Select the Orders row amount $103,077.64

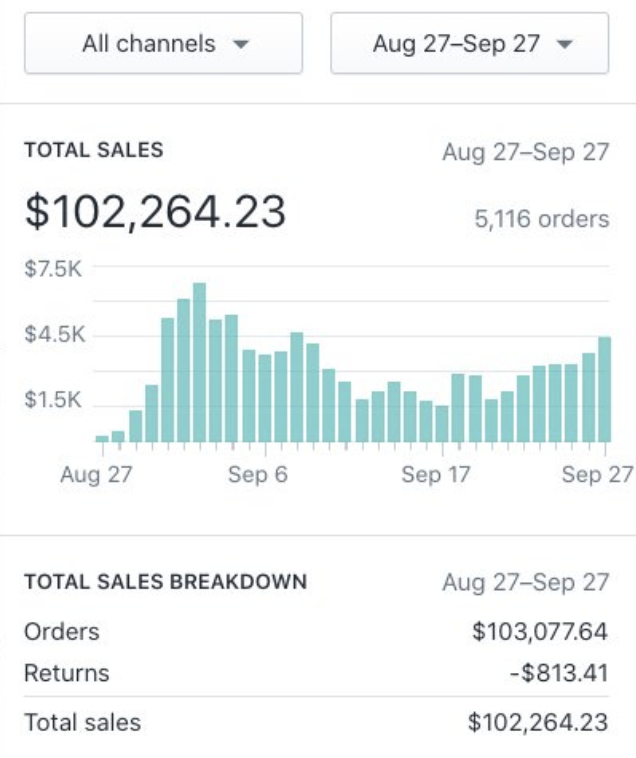pyautogui.click(x=540, y=632)
